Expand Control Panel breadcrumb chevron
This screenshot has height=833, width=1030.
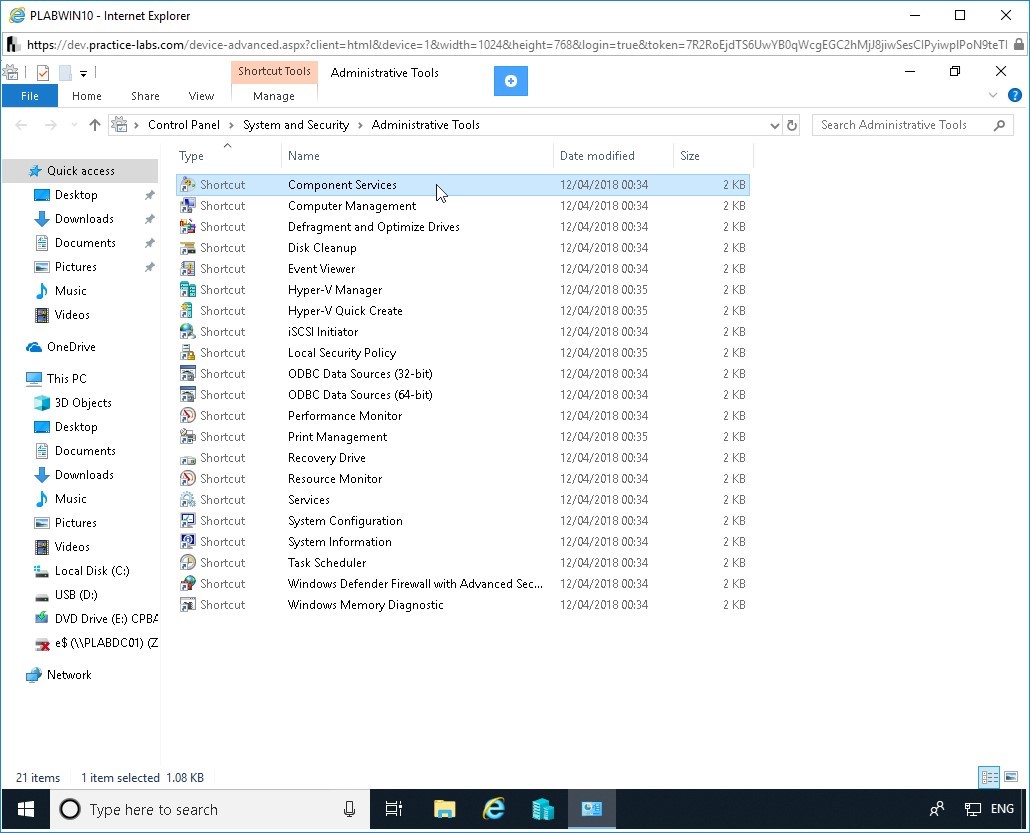pos(231,125)
